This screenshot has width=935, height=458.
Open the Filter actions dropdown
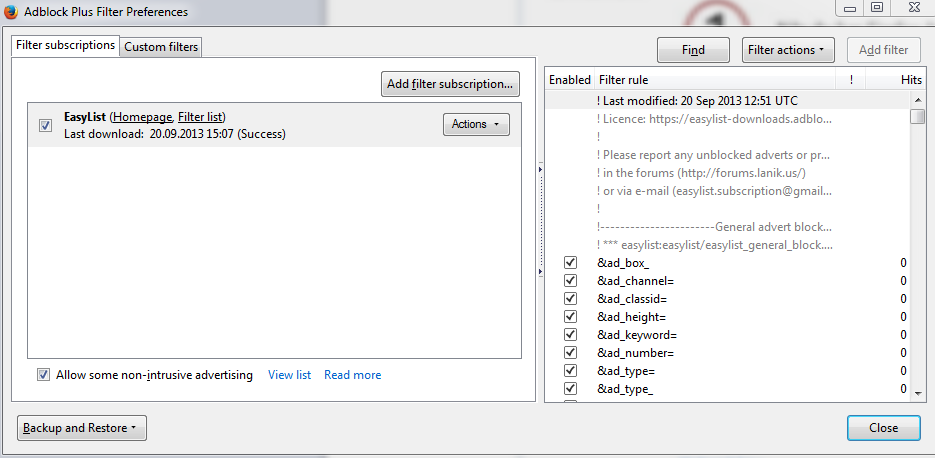tap(788, 50)
